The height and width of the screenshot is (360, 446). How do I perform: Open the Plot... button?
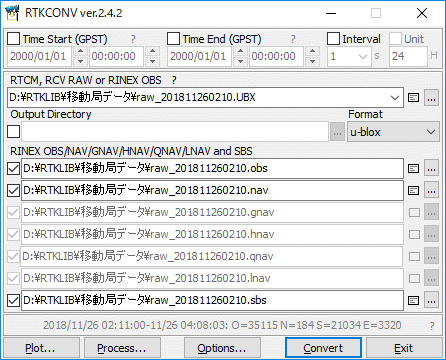click(41, 348)
